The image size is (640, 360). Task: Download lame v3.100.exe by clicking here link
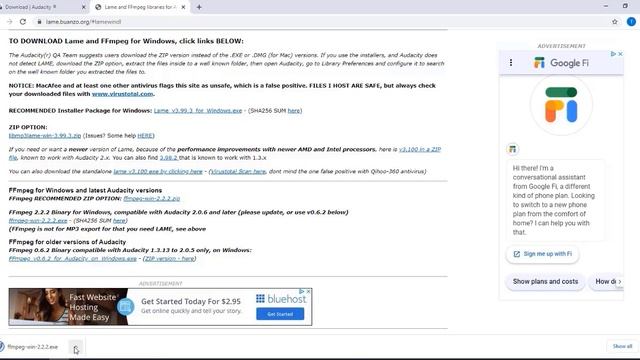(158, 171)
